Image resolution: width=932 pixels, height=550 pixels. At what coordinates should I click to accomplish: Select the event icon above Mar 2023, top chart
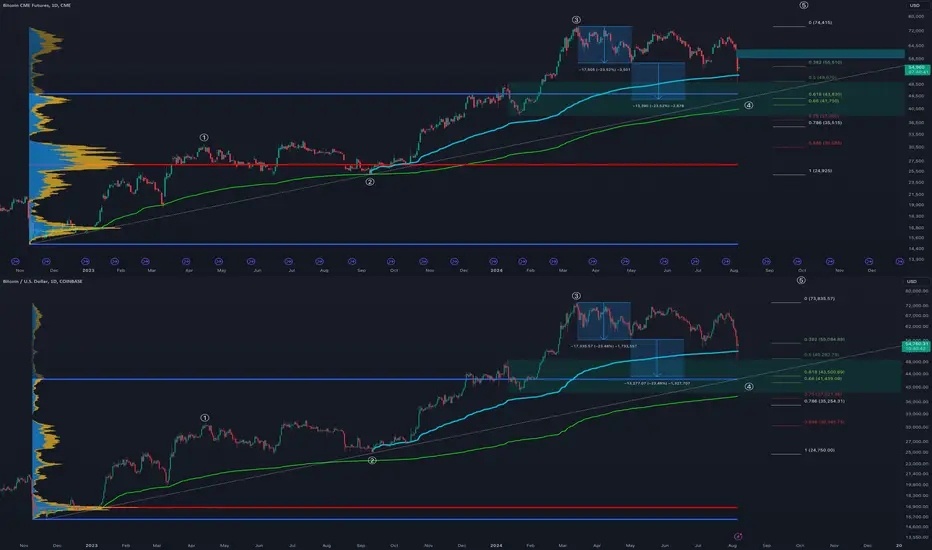(x=146, y=261)
